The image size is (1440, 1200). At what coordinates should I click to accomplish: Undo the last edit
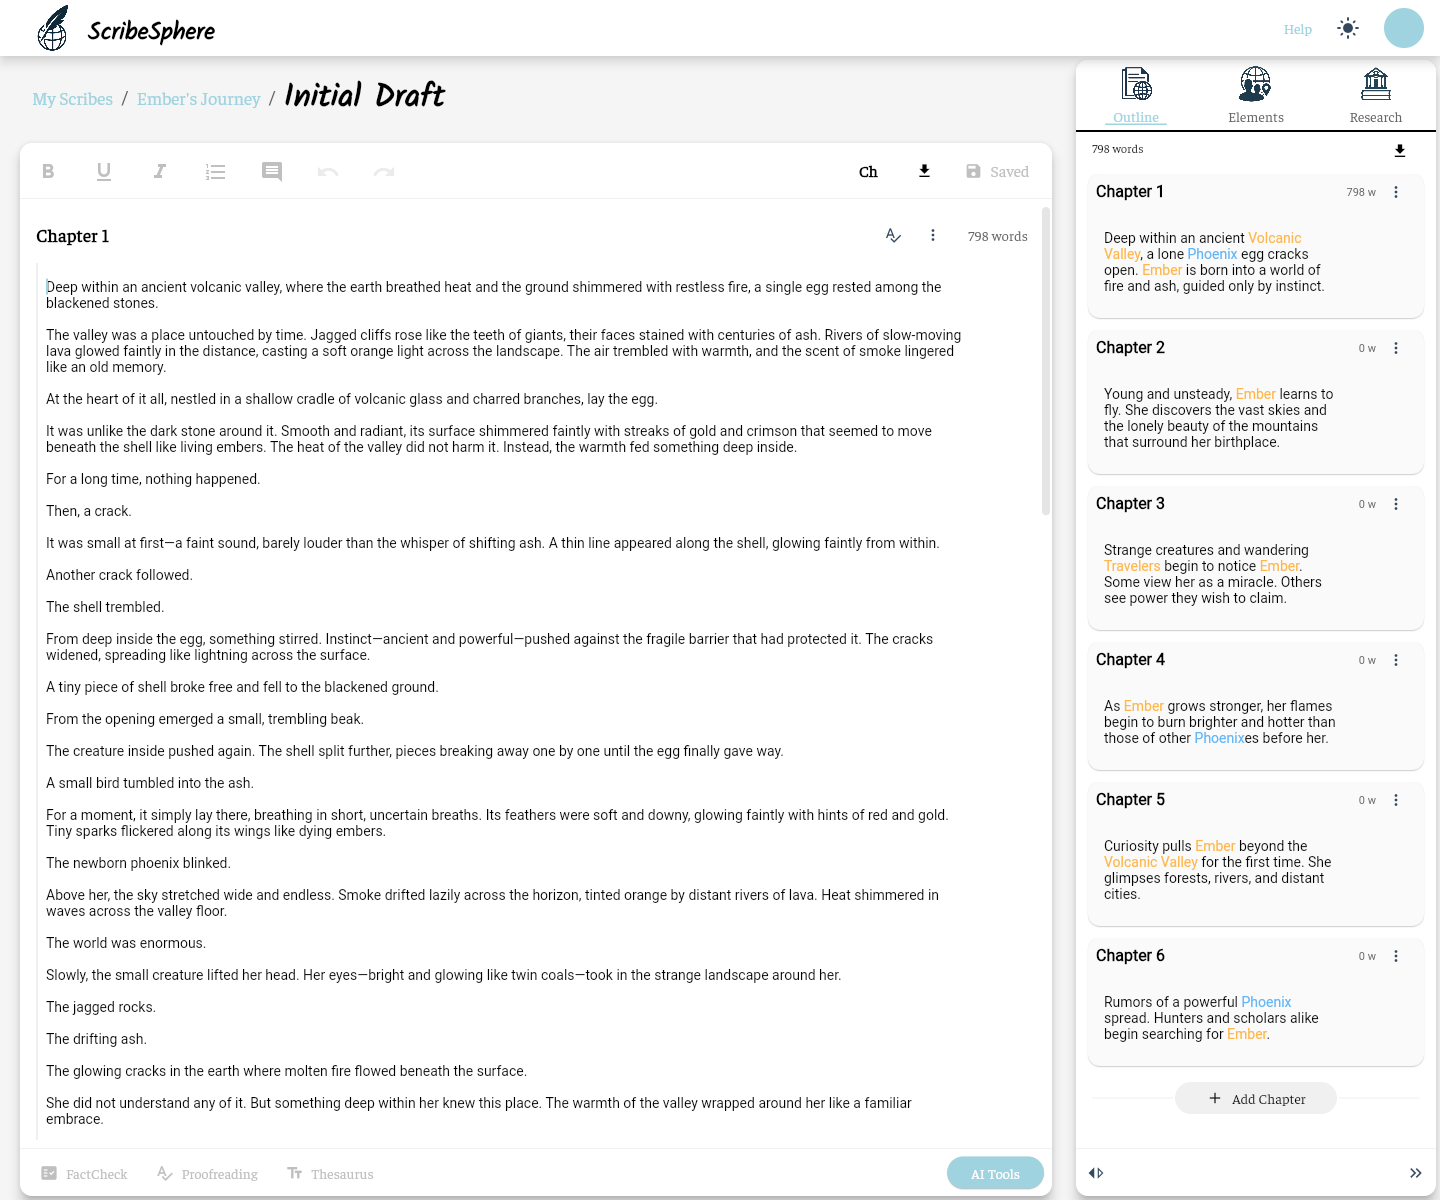(328, 171)
